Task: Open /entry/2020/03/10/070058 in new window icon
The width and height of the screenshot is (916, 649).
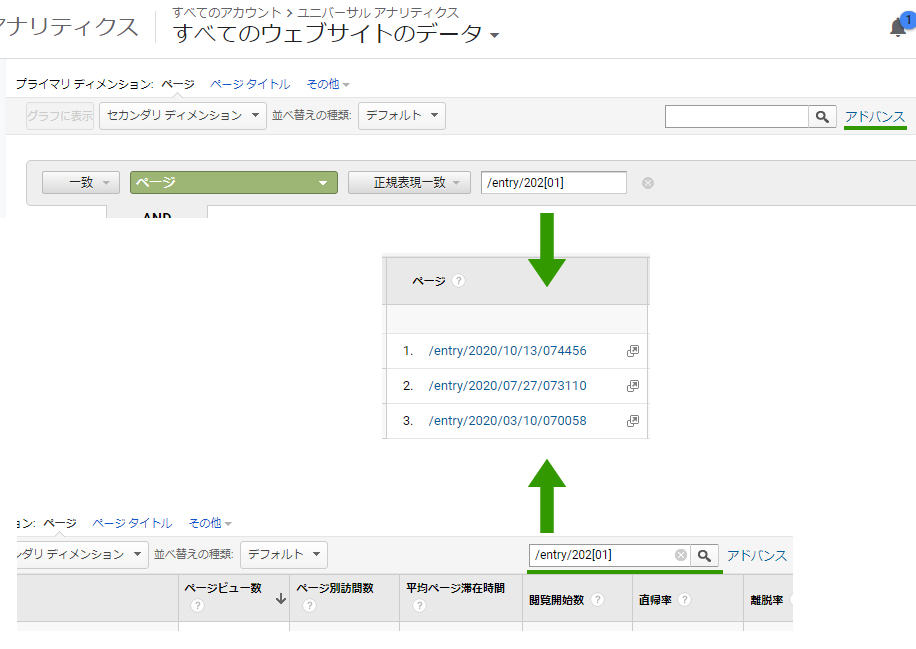Action: pyautogui.click(x=633, y=421)
